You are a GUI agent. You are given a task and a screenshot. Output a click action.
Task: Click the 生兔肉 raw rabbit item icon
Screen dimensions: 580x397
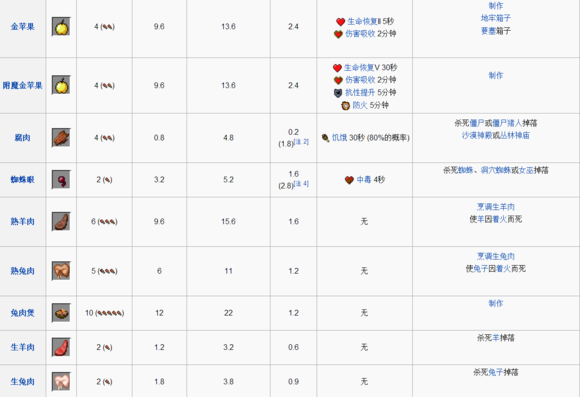61,381
